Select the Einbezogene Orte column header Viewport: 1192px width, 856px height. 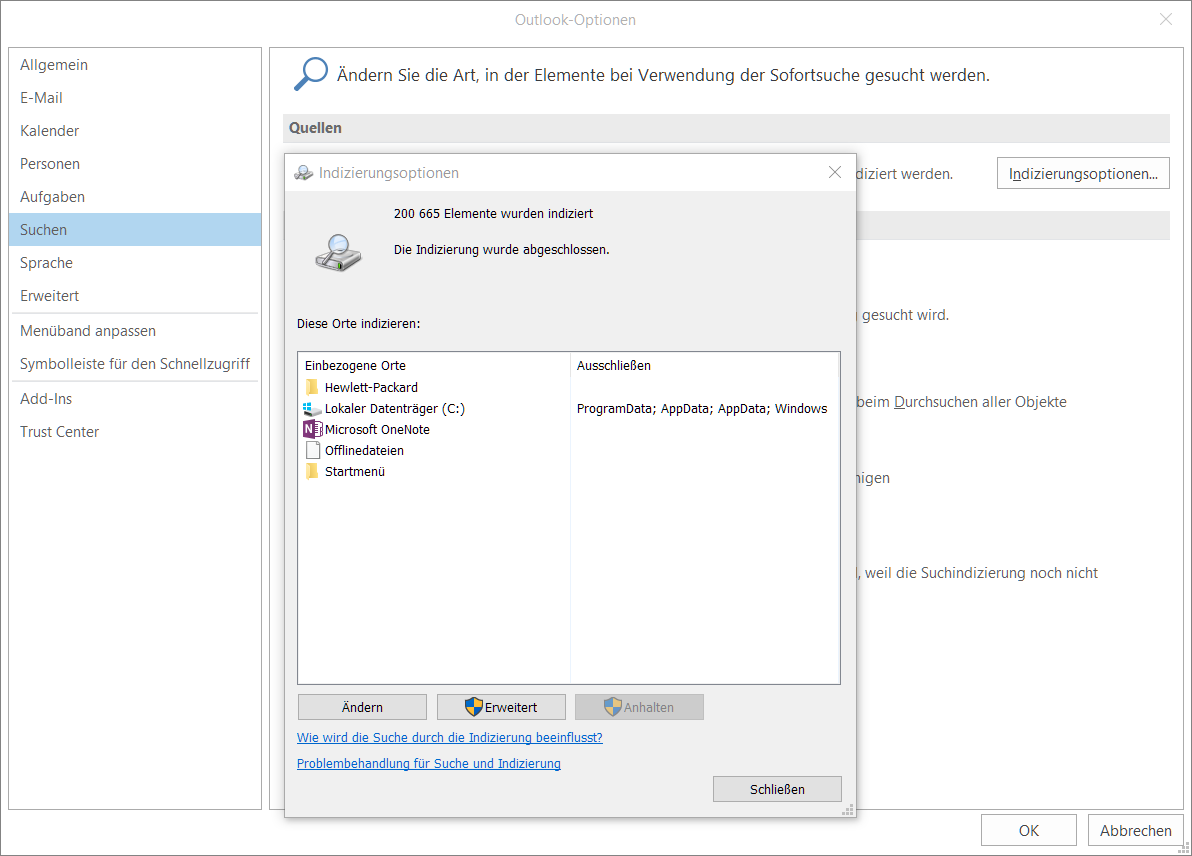coord(356,366)
